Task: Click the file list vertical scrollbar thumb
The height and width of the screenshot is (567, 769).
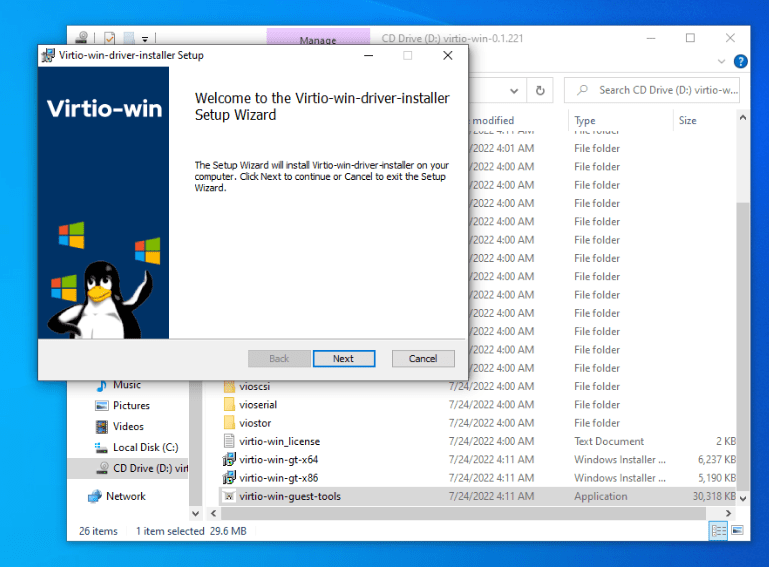Action: coord(743,346)
